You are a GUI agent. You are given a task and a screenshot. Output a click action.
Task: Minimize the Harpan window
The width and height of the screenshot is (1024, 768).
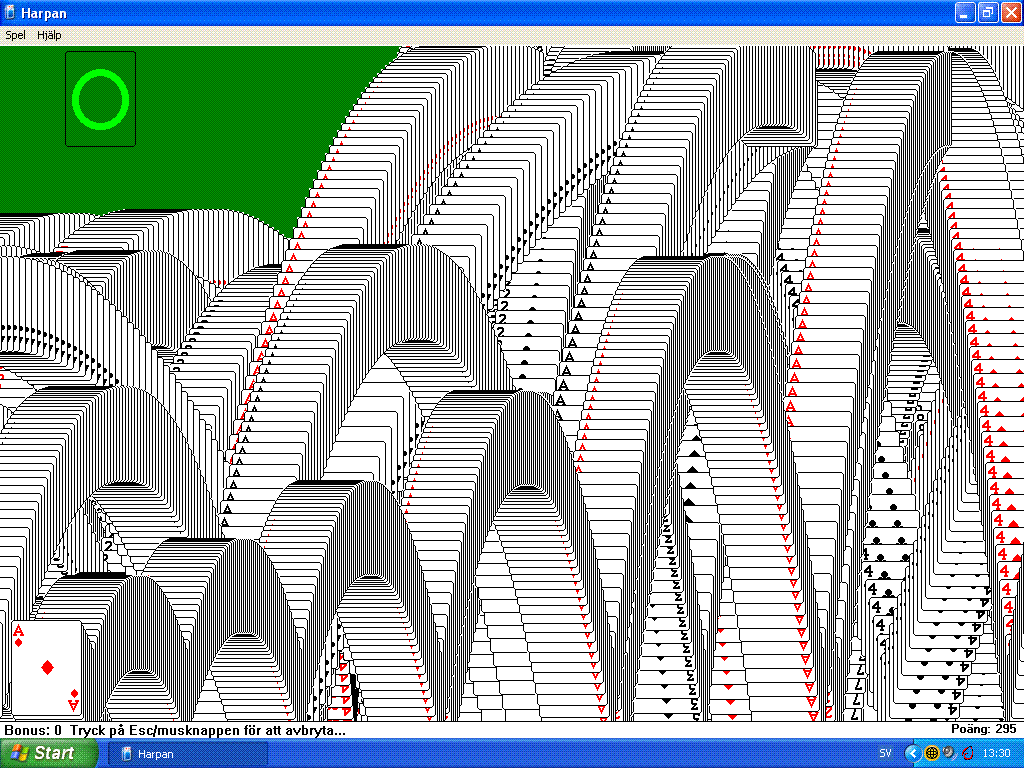click(965, 13)
